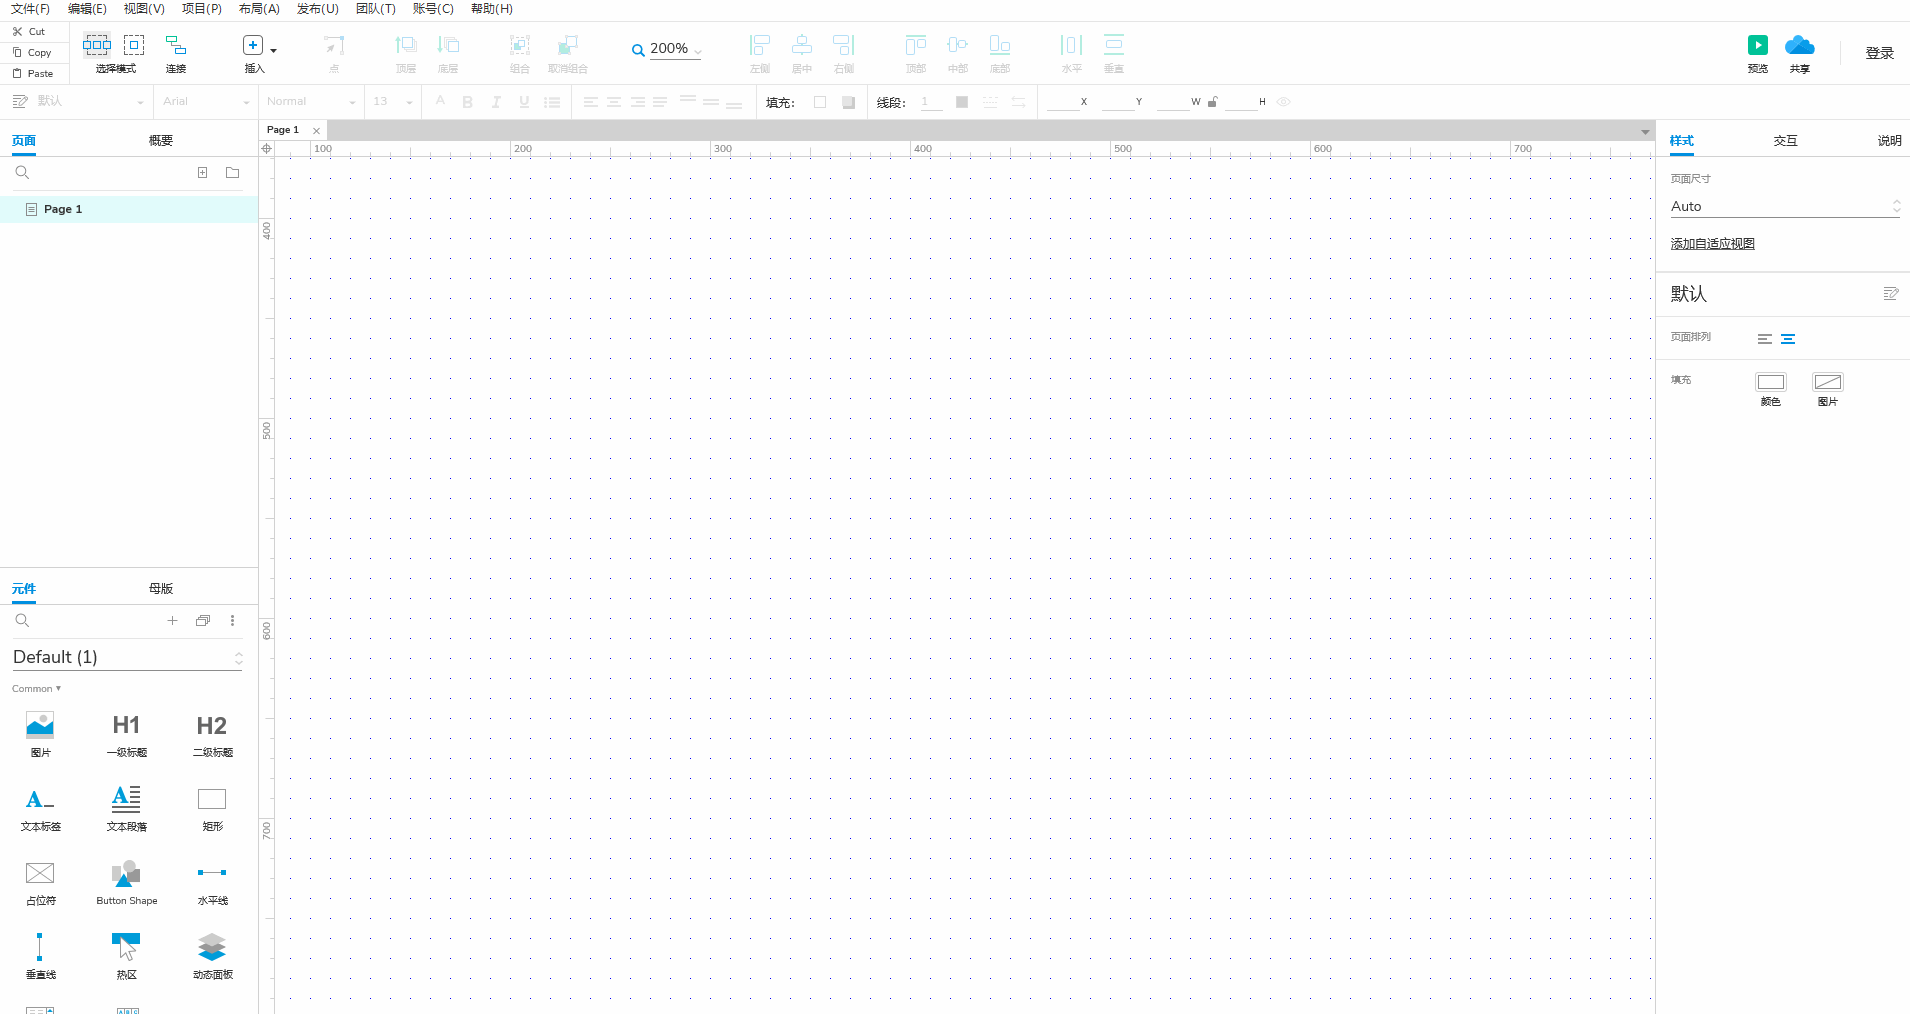Click the add adaptive view link
This screenshot has width=1910, height=1014.
click(1712, 244)
